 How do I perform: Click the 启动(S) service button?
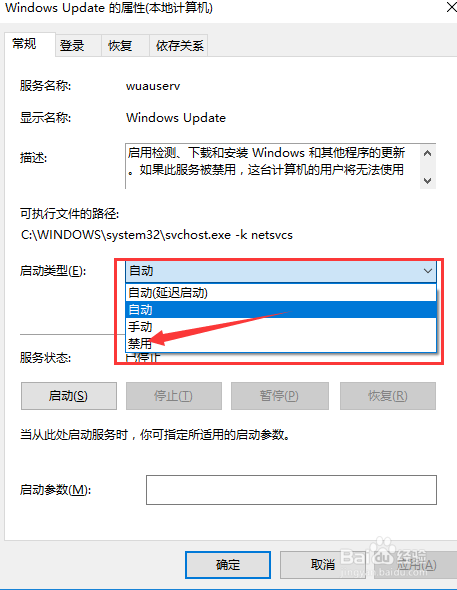69,396
